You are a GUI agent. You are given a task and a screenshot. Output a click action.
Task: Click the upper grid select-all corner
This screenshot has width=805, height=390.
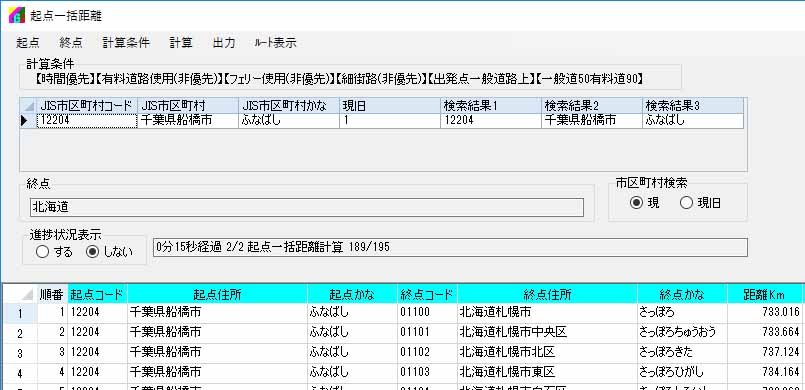pos(28,106)
